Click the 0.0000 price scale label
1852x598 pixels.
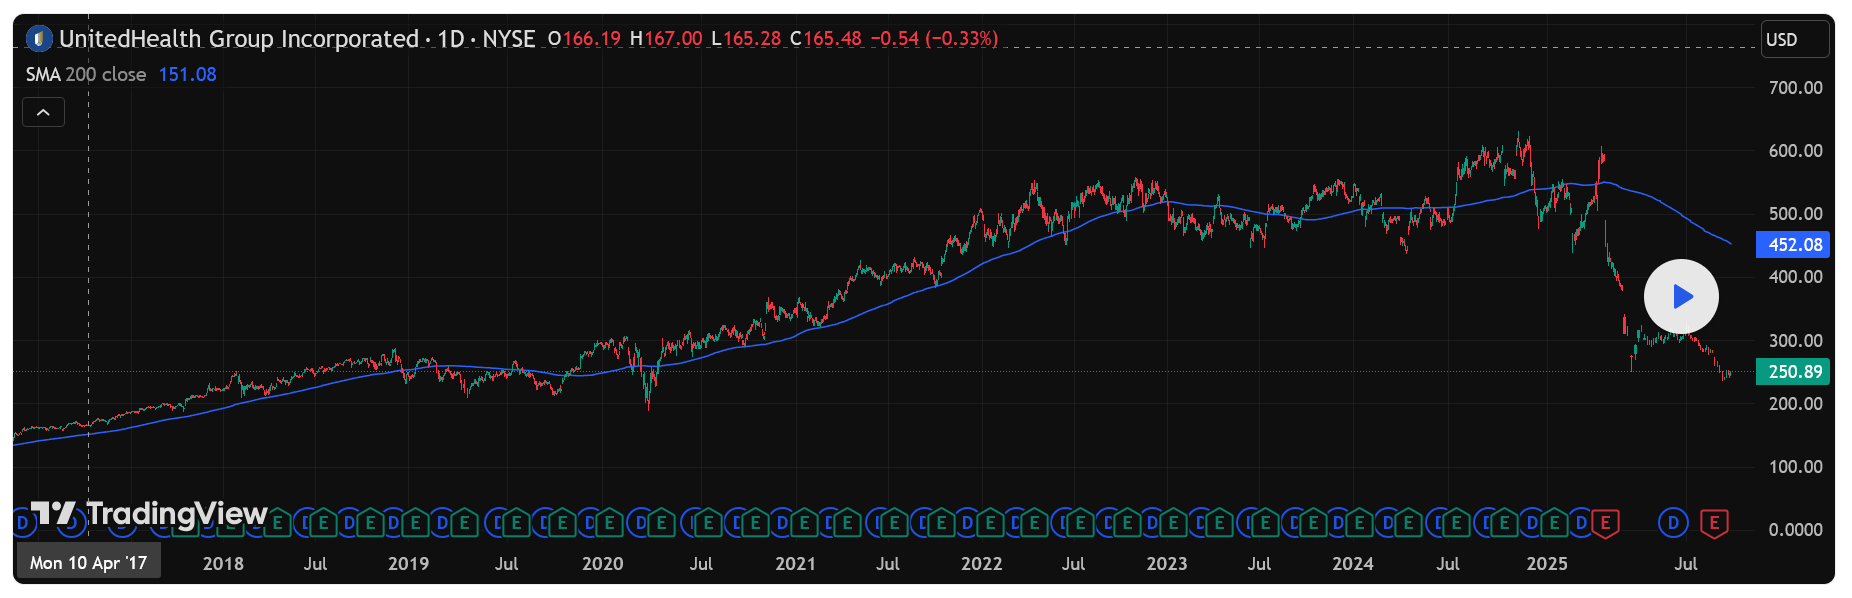click(x=1795, y=530)
